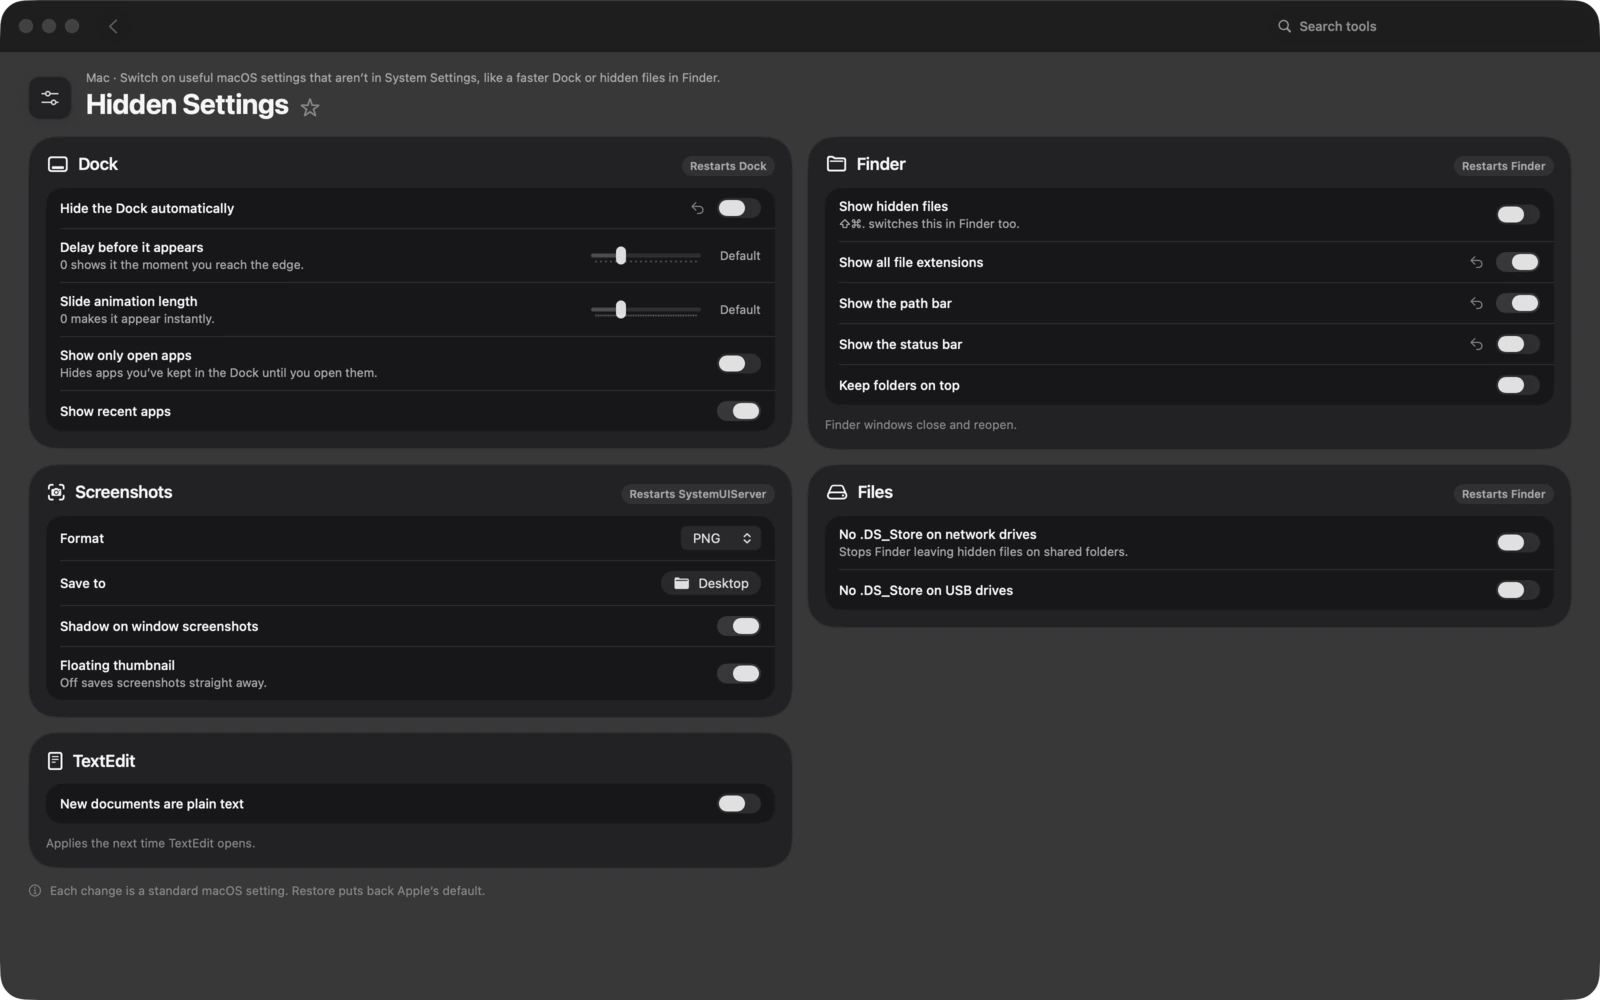Favorite Hidden Settings with the star icon
1600x1000 pixels.
point(310,107)
